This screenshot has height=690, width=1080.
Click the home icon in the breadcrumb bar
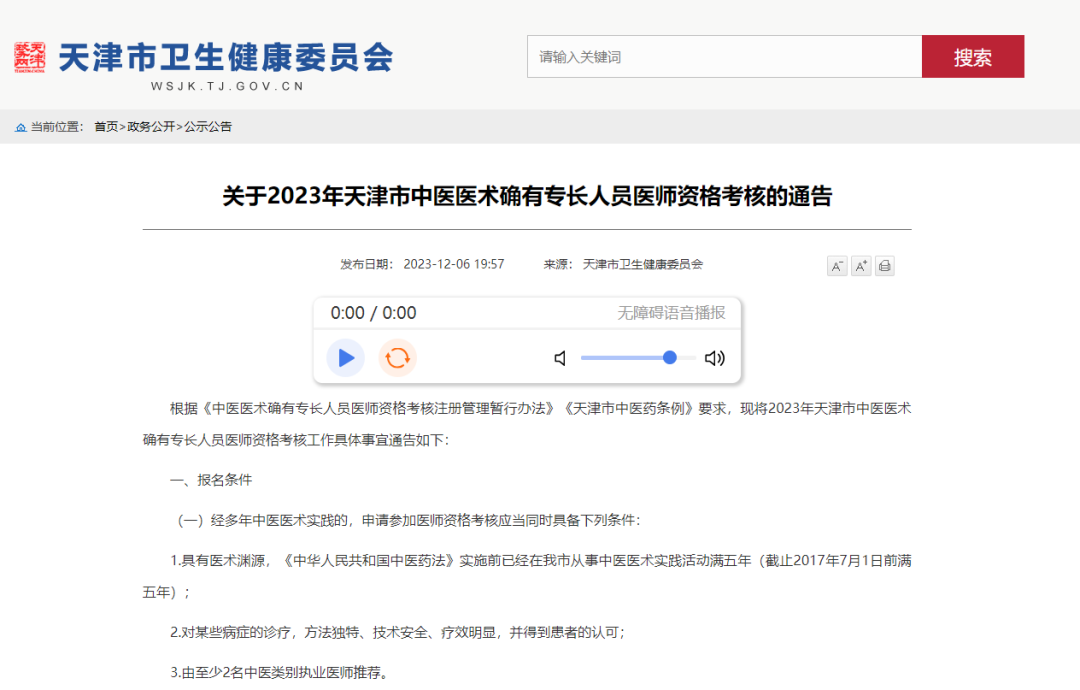(21, 127)
